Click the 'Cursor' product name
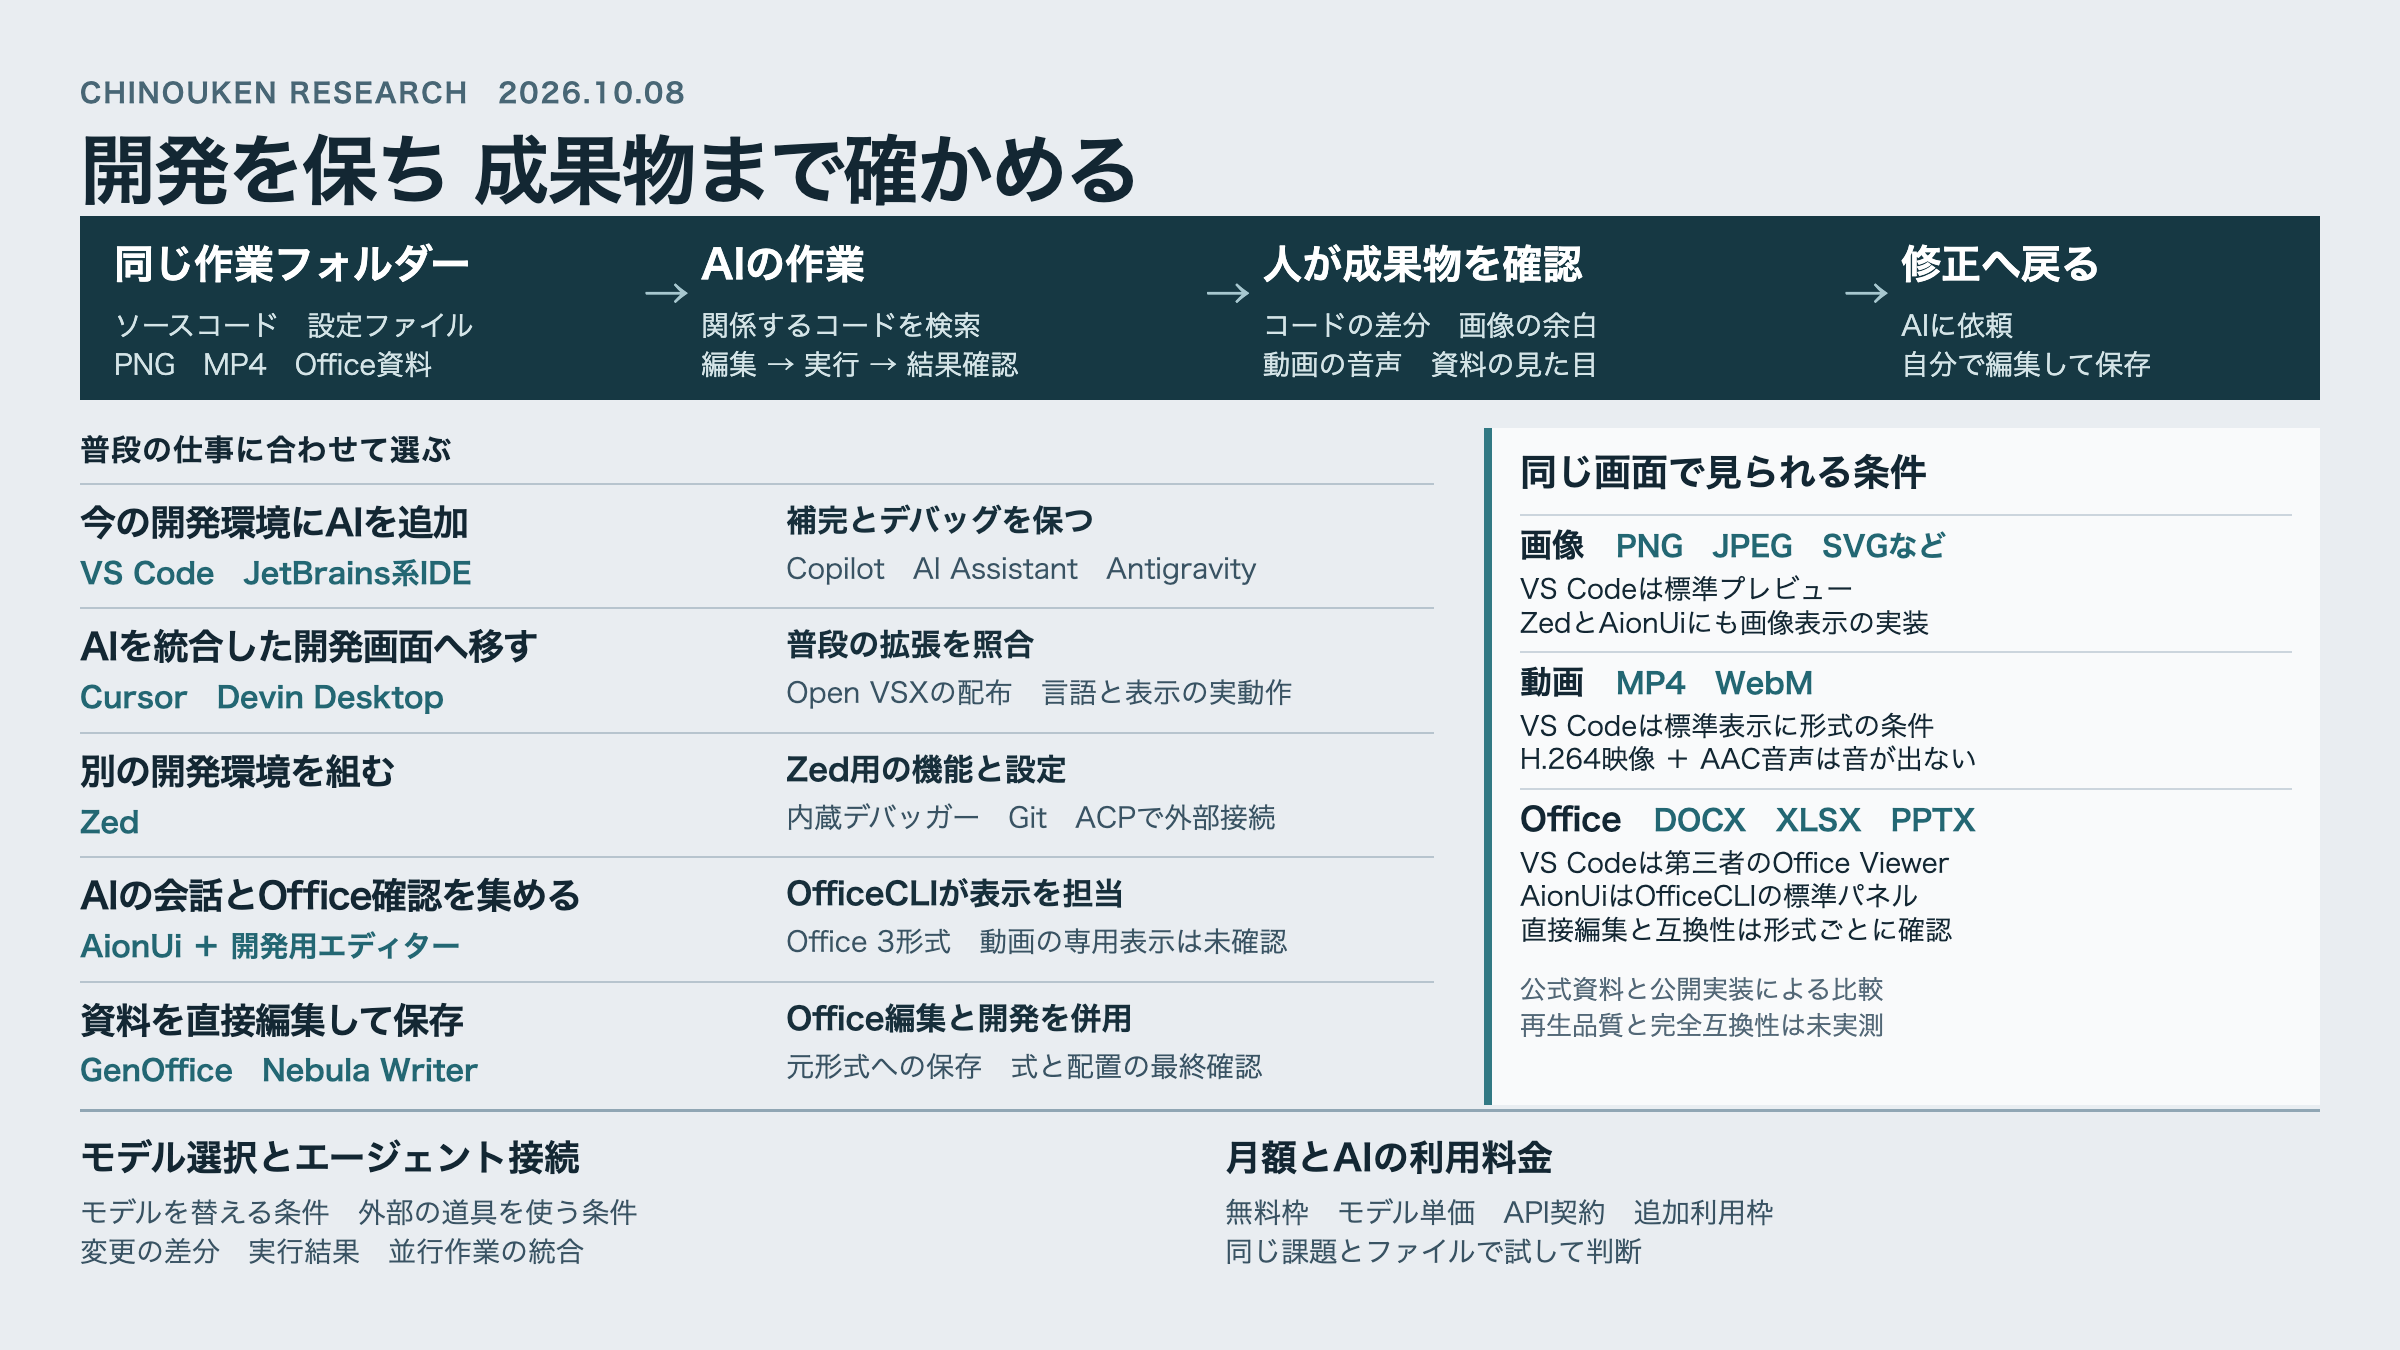Screen dimensions: 2400x1350 click(133, 697)
